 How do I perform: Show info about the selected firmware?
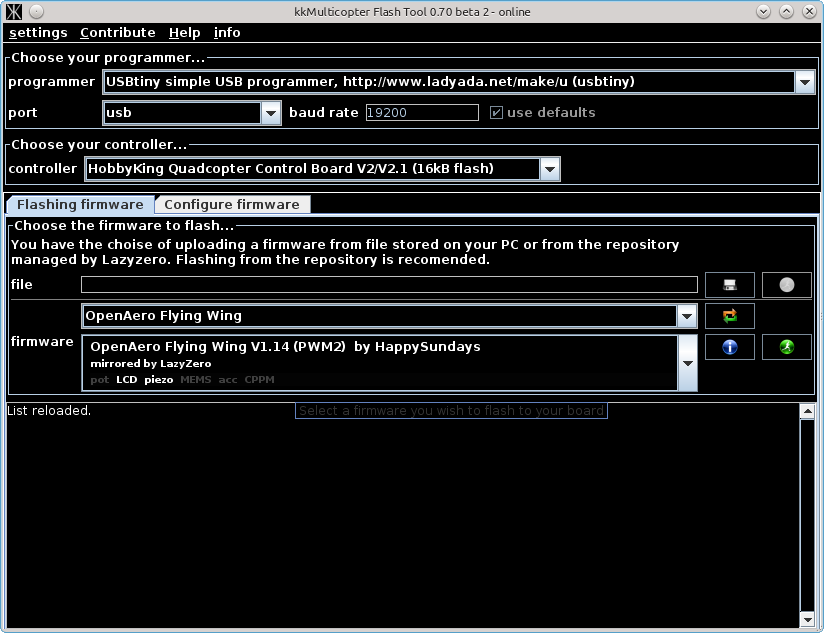[729, 347]
